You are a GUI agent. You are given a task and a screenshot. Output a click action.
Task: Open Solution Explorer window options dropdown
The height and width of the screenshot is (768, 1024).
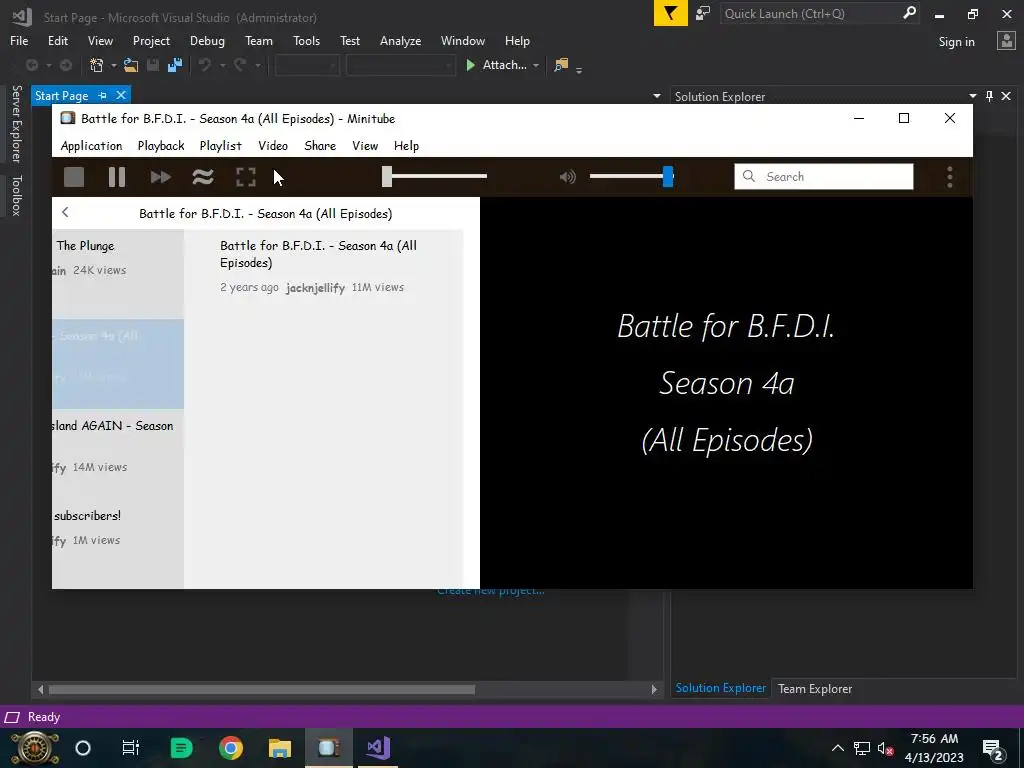(972, 96)
